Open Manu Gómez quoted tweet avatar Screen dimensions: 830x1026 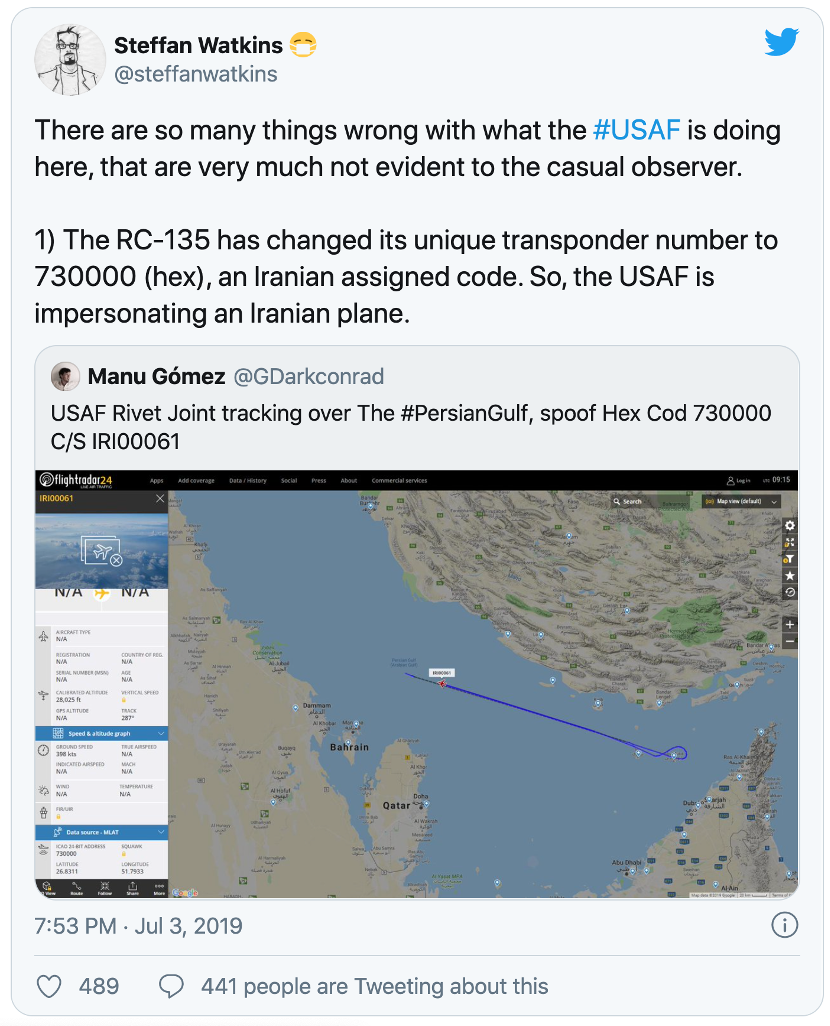pos(65,376)
